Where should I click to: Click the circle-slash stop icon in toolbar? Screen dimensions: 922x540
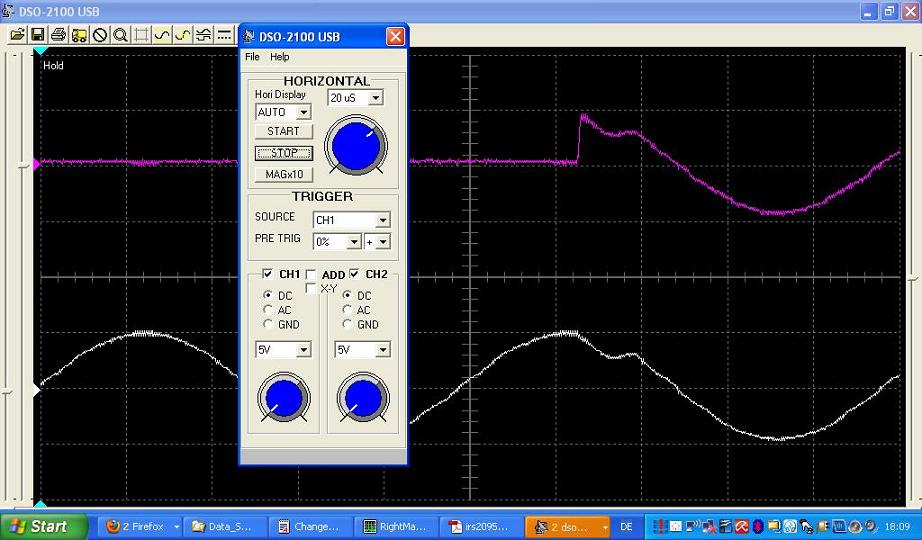pyautogui.click(x=100, y=35)
